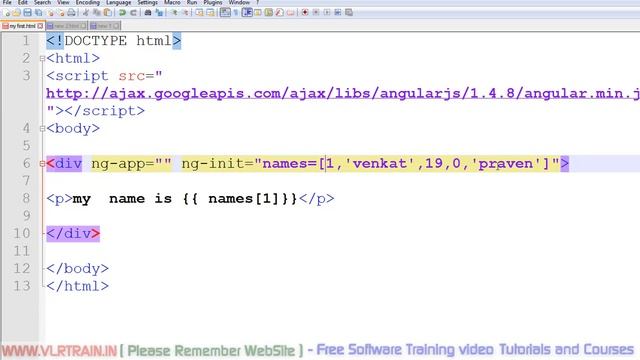Switch to the new 1 tab
Image resolution: width=640 pixels, height=360 pixels.
coord(105,26)
